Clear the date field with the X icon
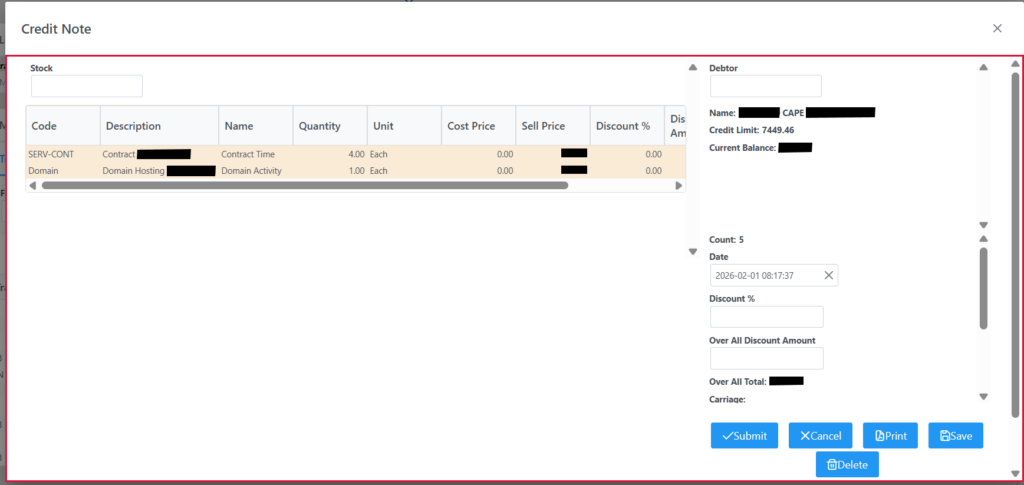This screenshot has height=485, width=1024. pos(828,275)
